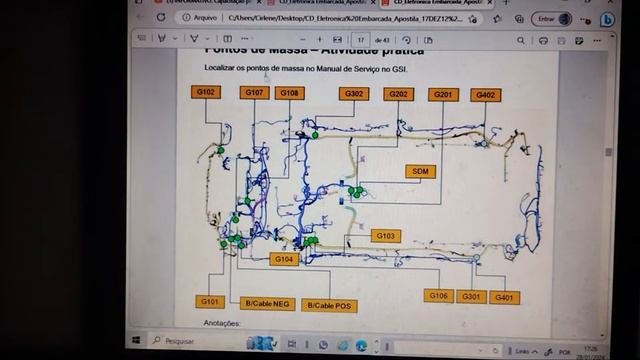This screenshot has width=640, height=360.
Task: Open the PDF table of contents icon
Action: tap(142, 38)
